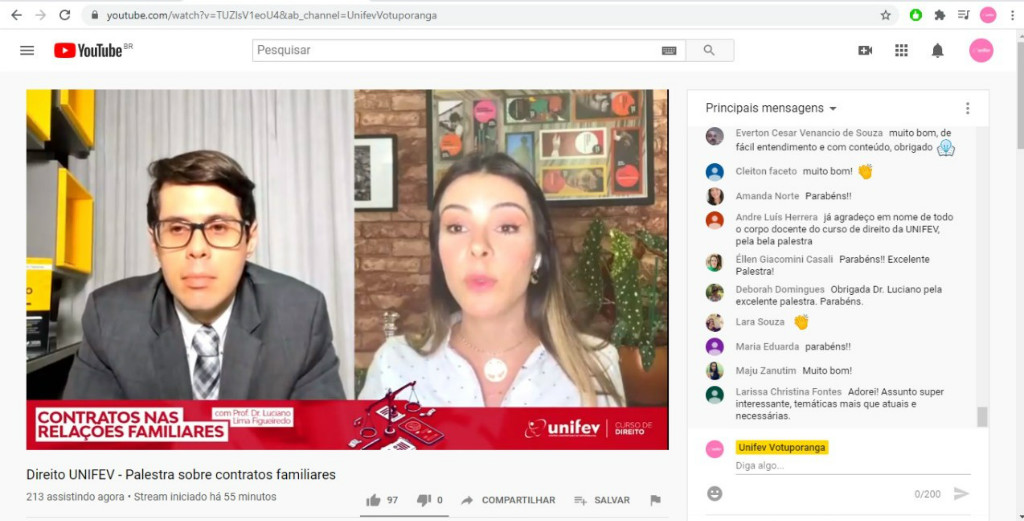Click Maju Zanutim's chat name
Image resolution: width=1024 pixels, height=521 pixels.
point(766,371)
